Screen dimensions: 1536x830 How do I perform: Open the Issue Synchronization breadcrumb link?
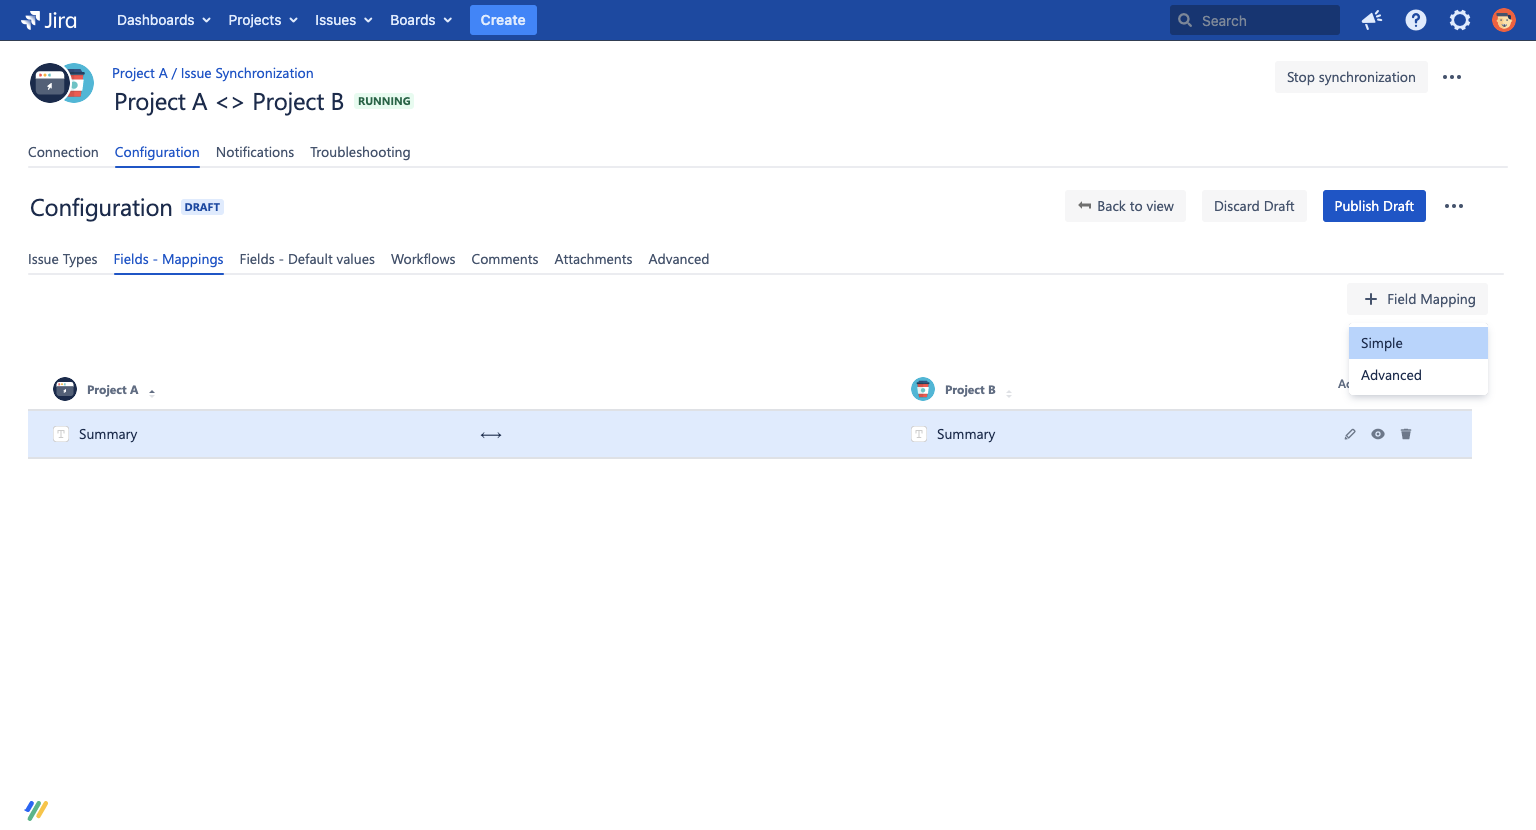245,73
